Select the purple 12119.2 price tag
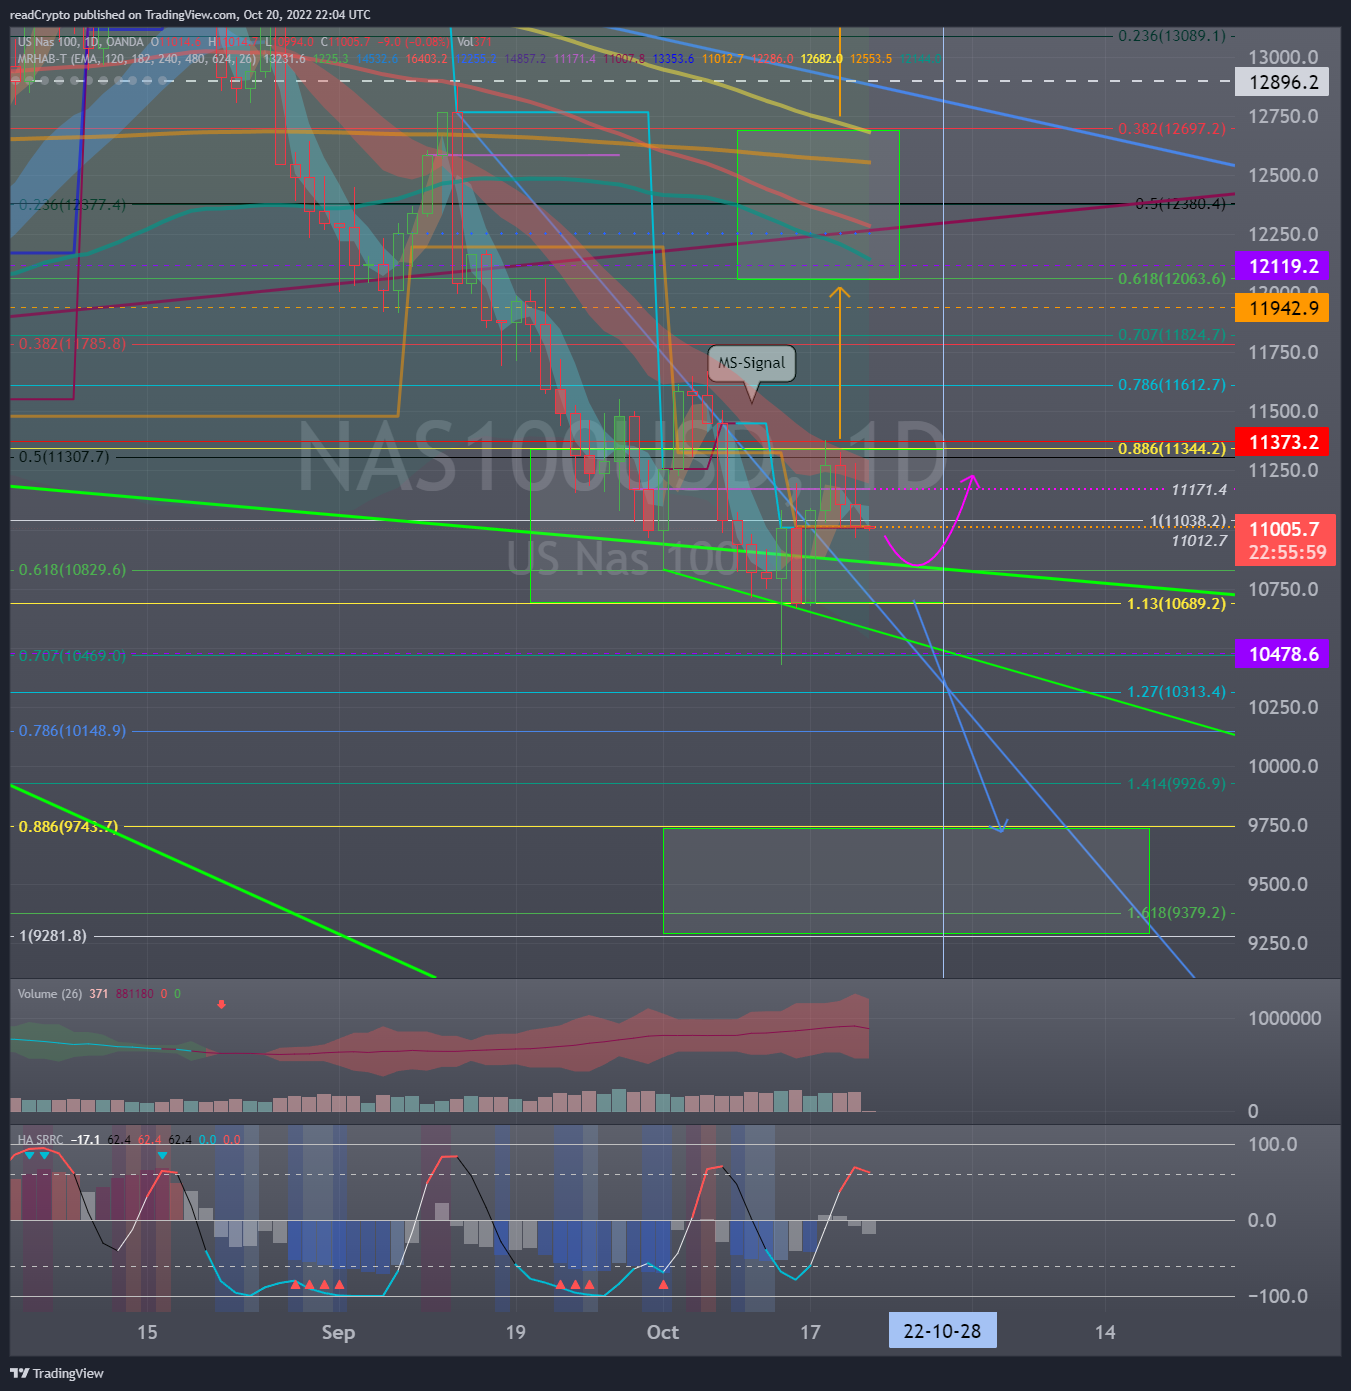This screenshot has width=1351, height=1391. click(1283, 266)
